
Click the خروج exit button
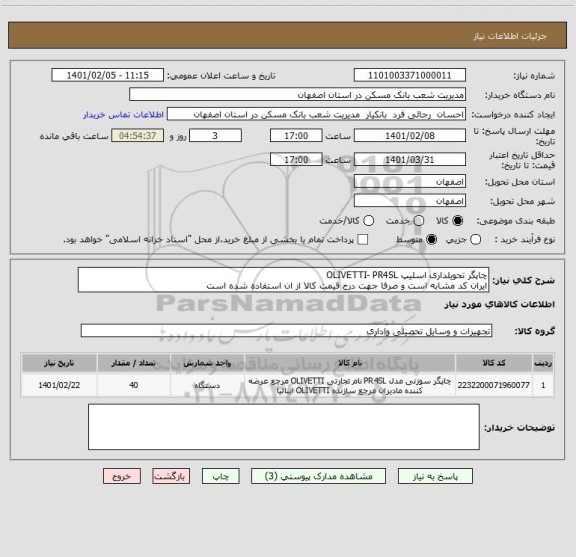[x=122, y=476]
